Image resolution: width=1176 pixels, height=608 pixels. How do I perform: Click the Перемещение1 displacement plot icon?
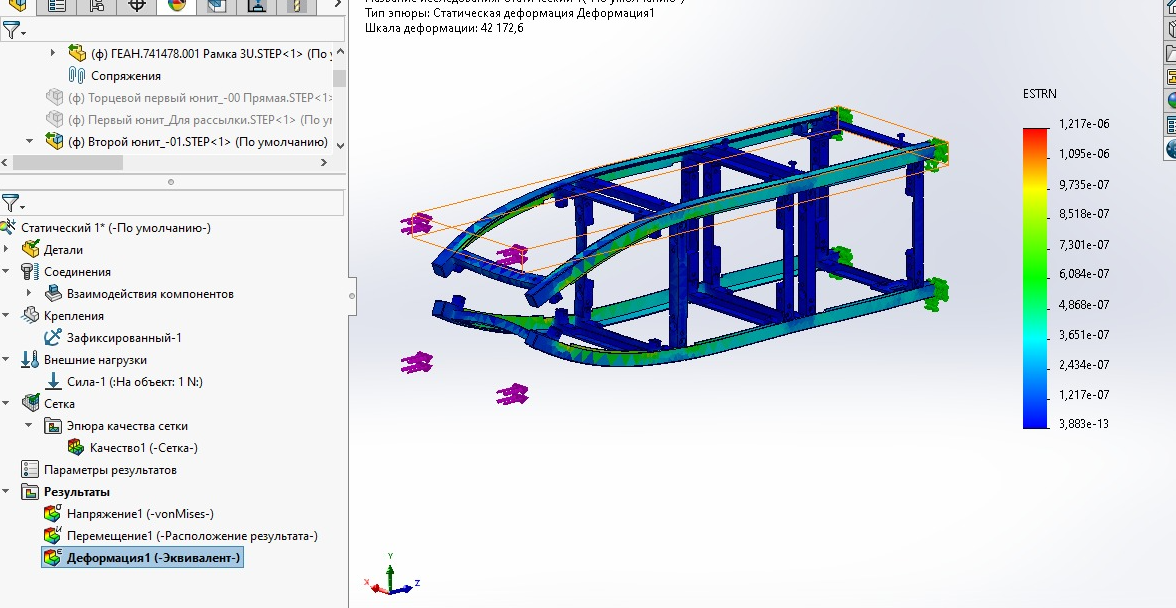53,535
